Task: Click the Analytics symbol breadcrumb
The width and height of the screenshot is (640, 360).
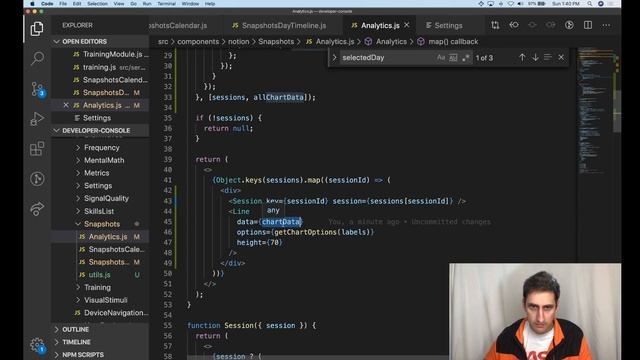Action: (391, 42)
